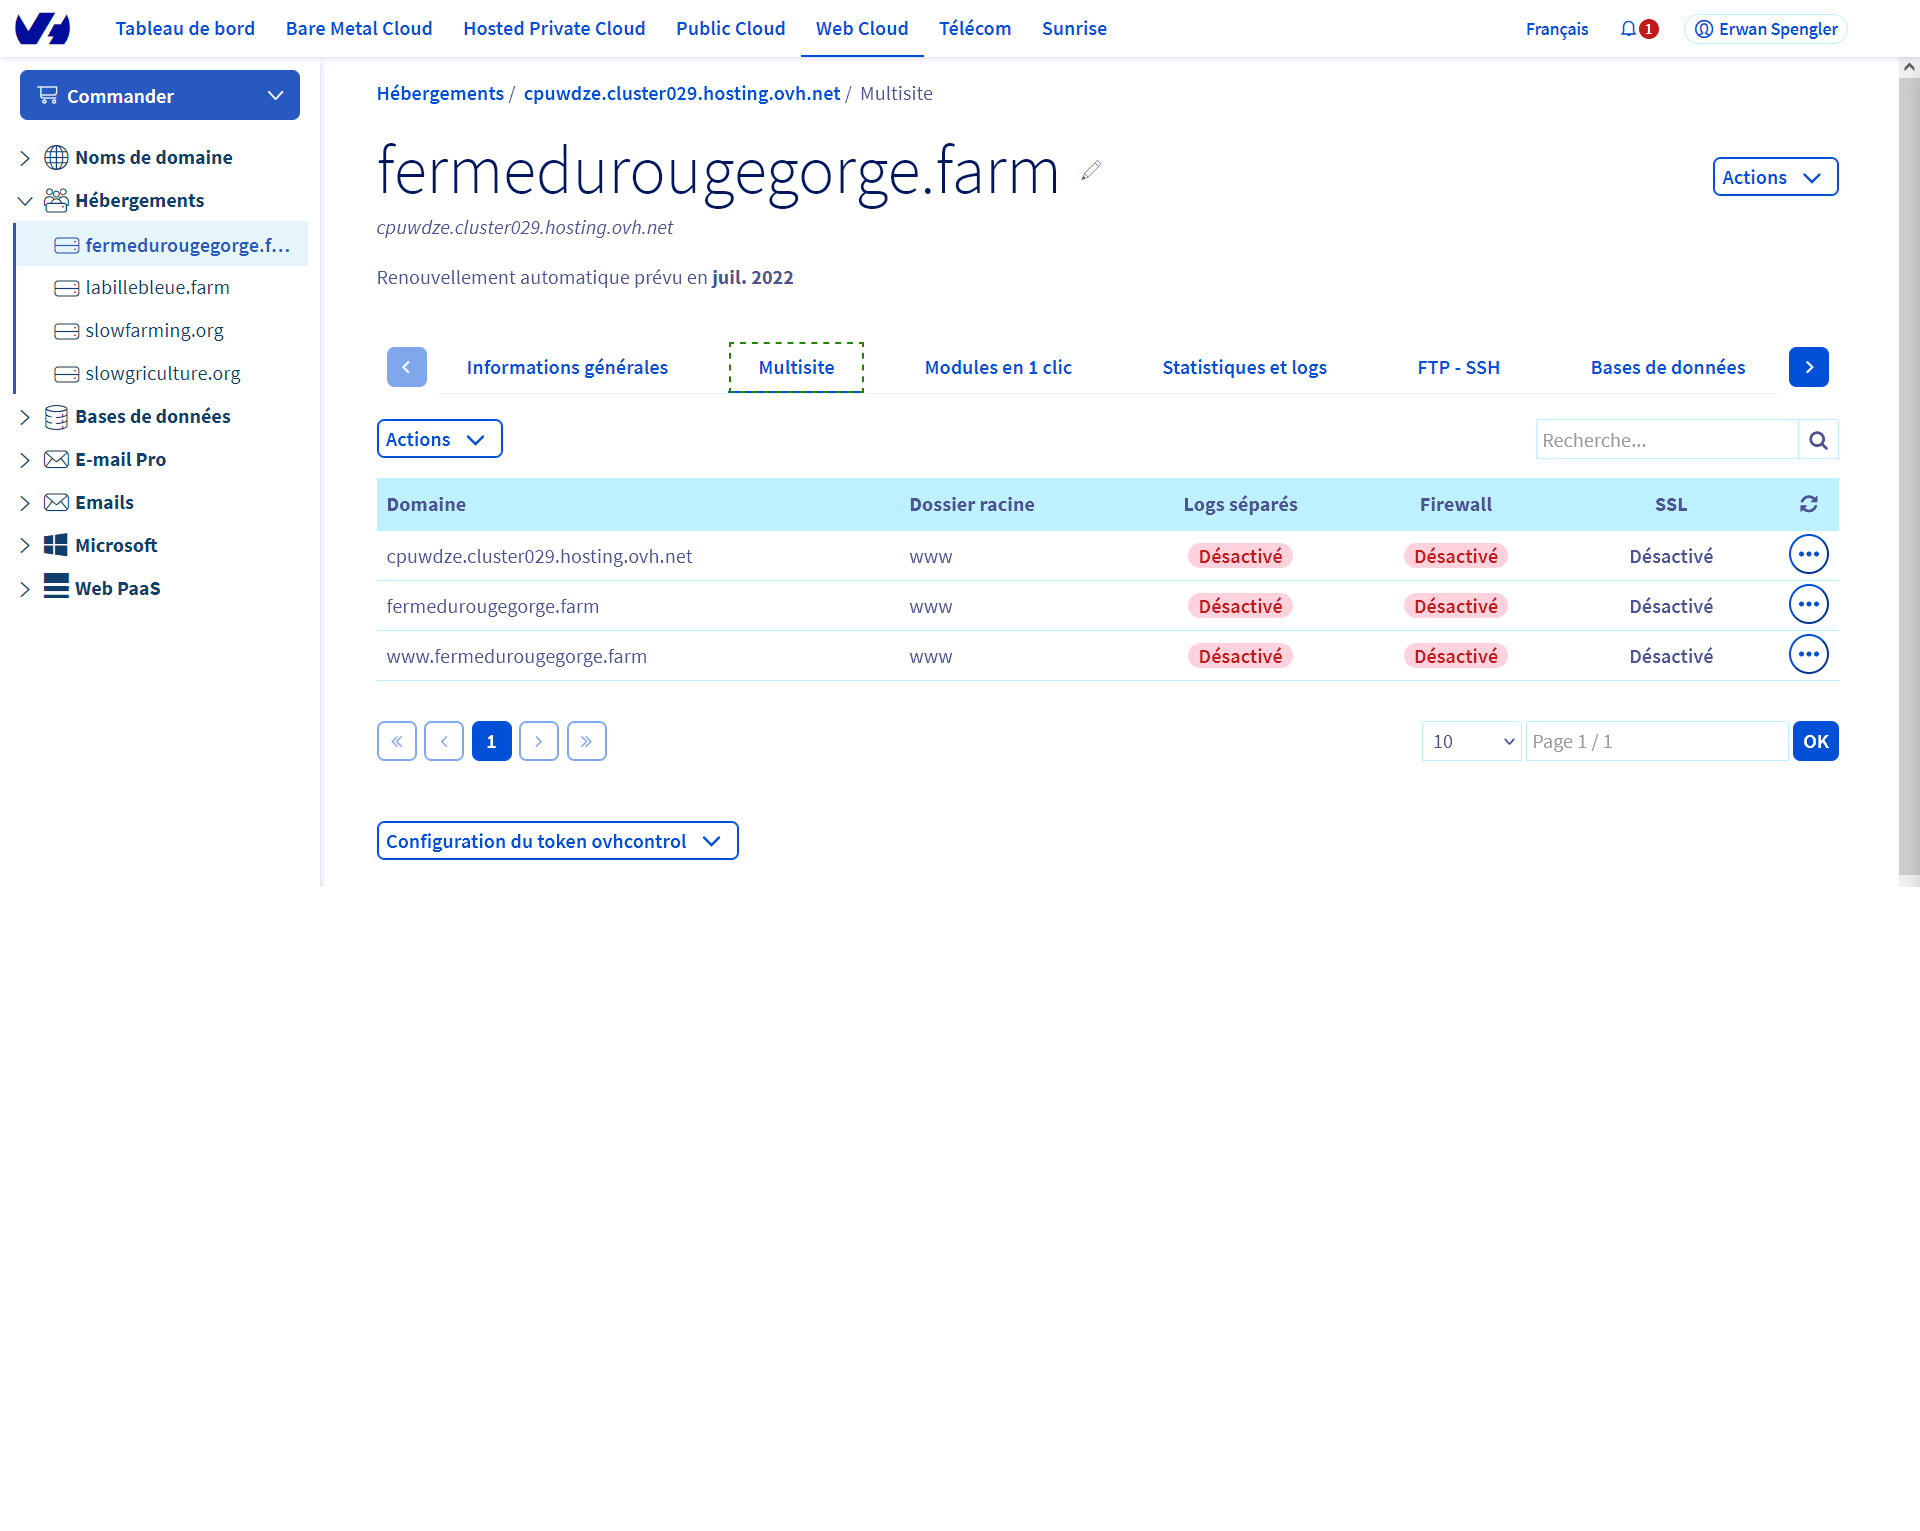Click the user avatar icon beside Erwan Spengler
The width and height of the screenshot is (1920, 1531).
(x=1704, y=29)
